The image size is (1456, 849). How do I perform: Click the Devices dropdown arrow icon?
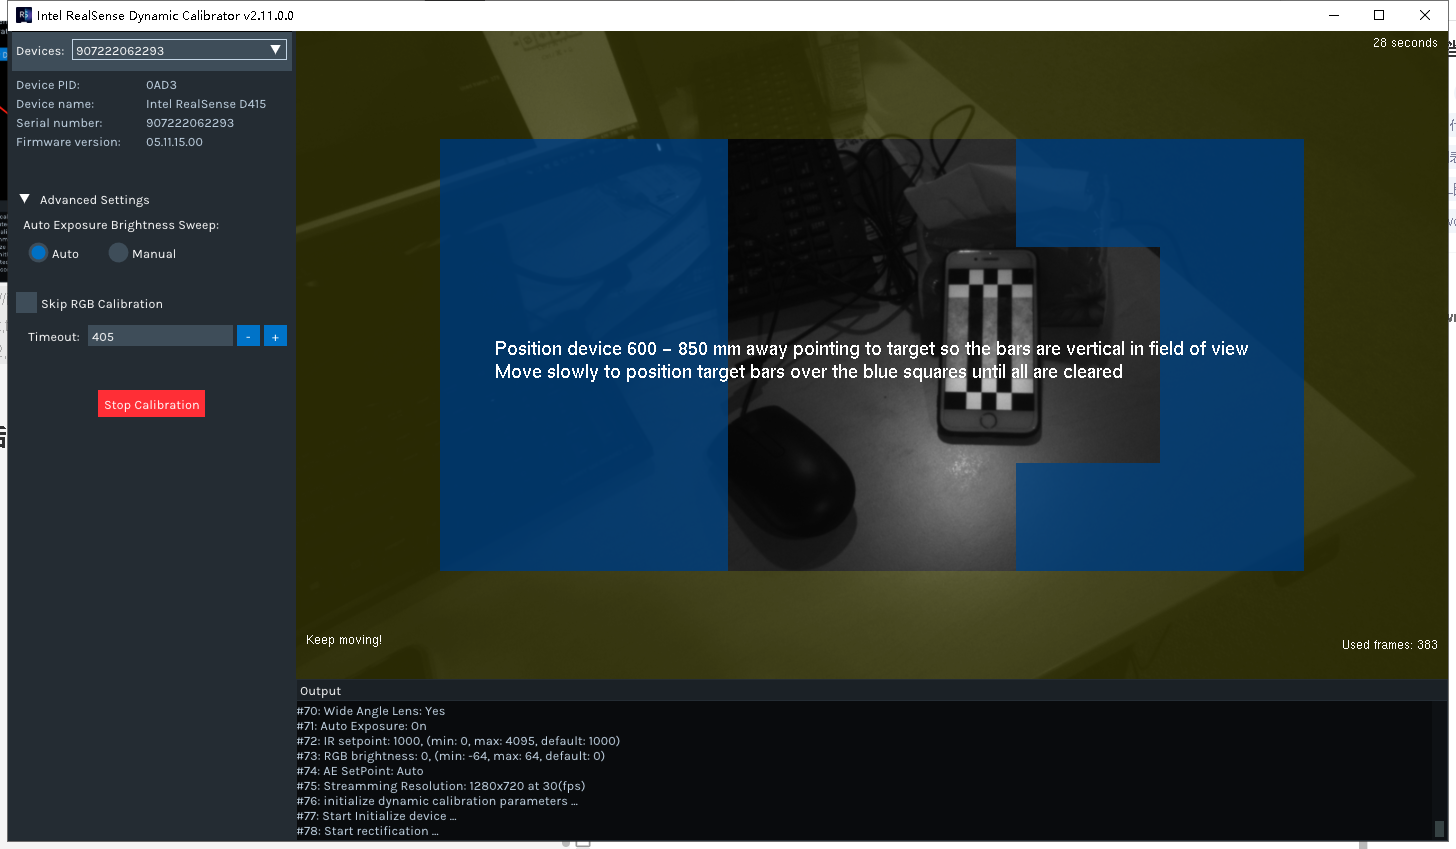[x=274, y=48]
